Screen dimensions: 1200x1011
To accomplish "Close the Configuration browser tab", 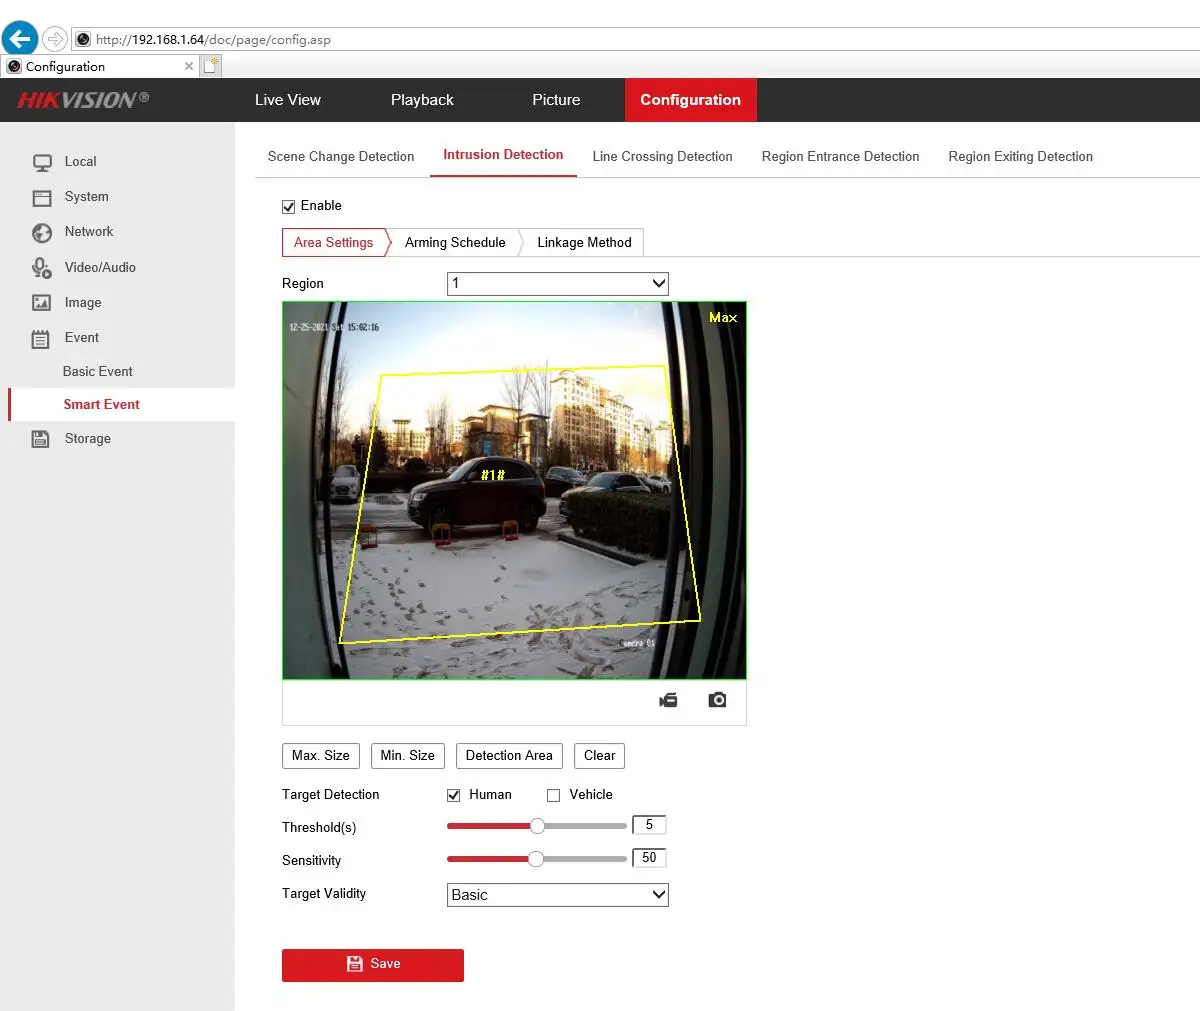I will click(189, 66).
